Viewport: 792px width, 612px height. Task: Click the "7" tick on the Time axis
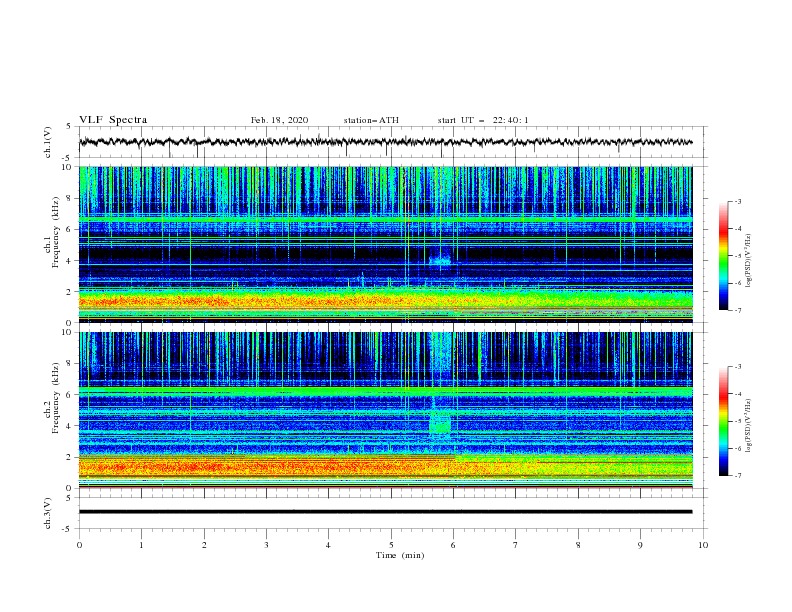coord(516,545)
